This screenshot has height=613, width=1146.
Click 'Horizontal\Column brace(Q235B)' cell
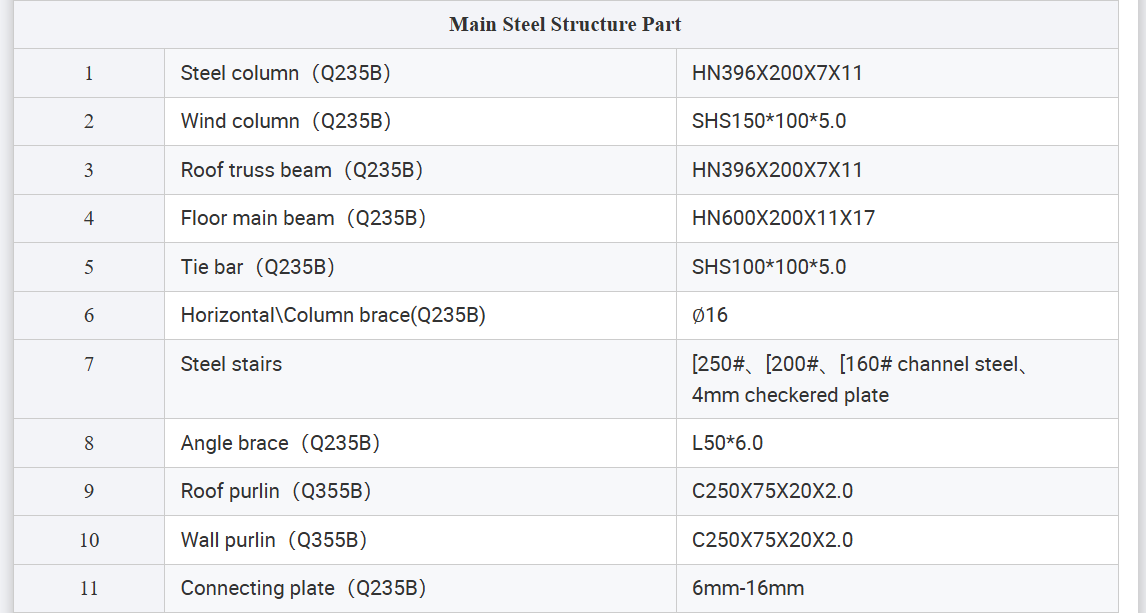click(x=333, y=315)
